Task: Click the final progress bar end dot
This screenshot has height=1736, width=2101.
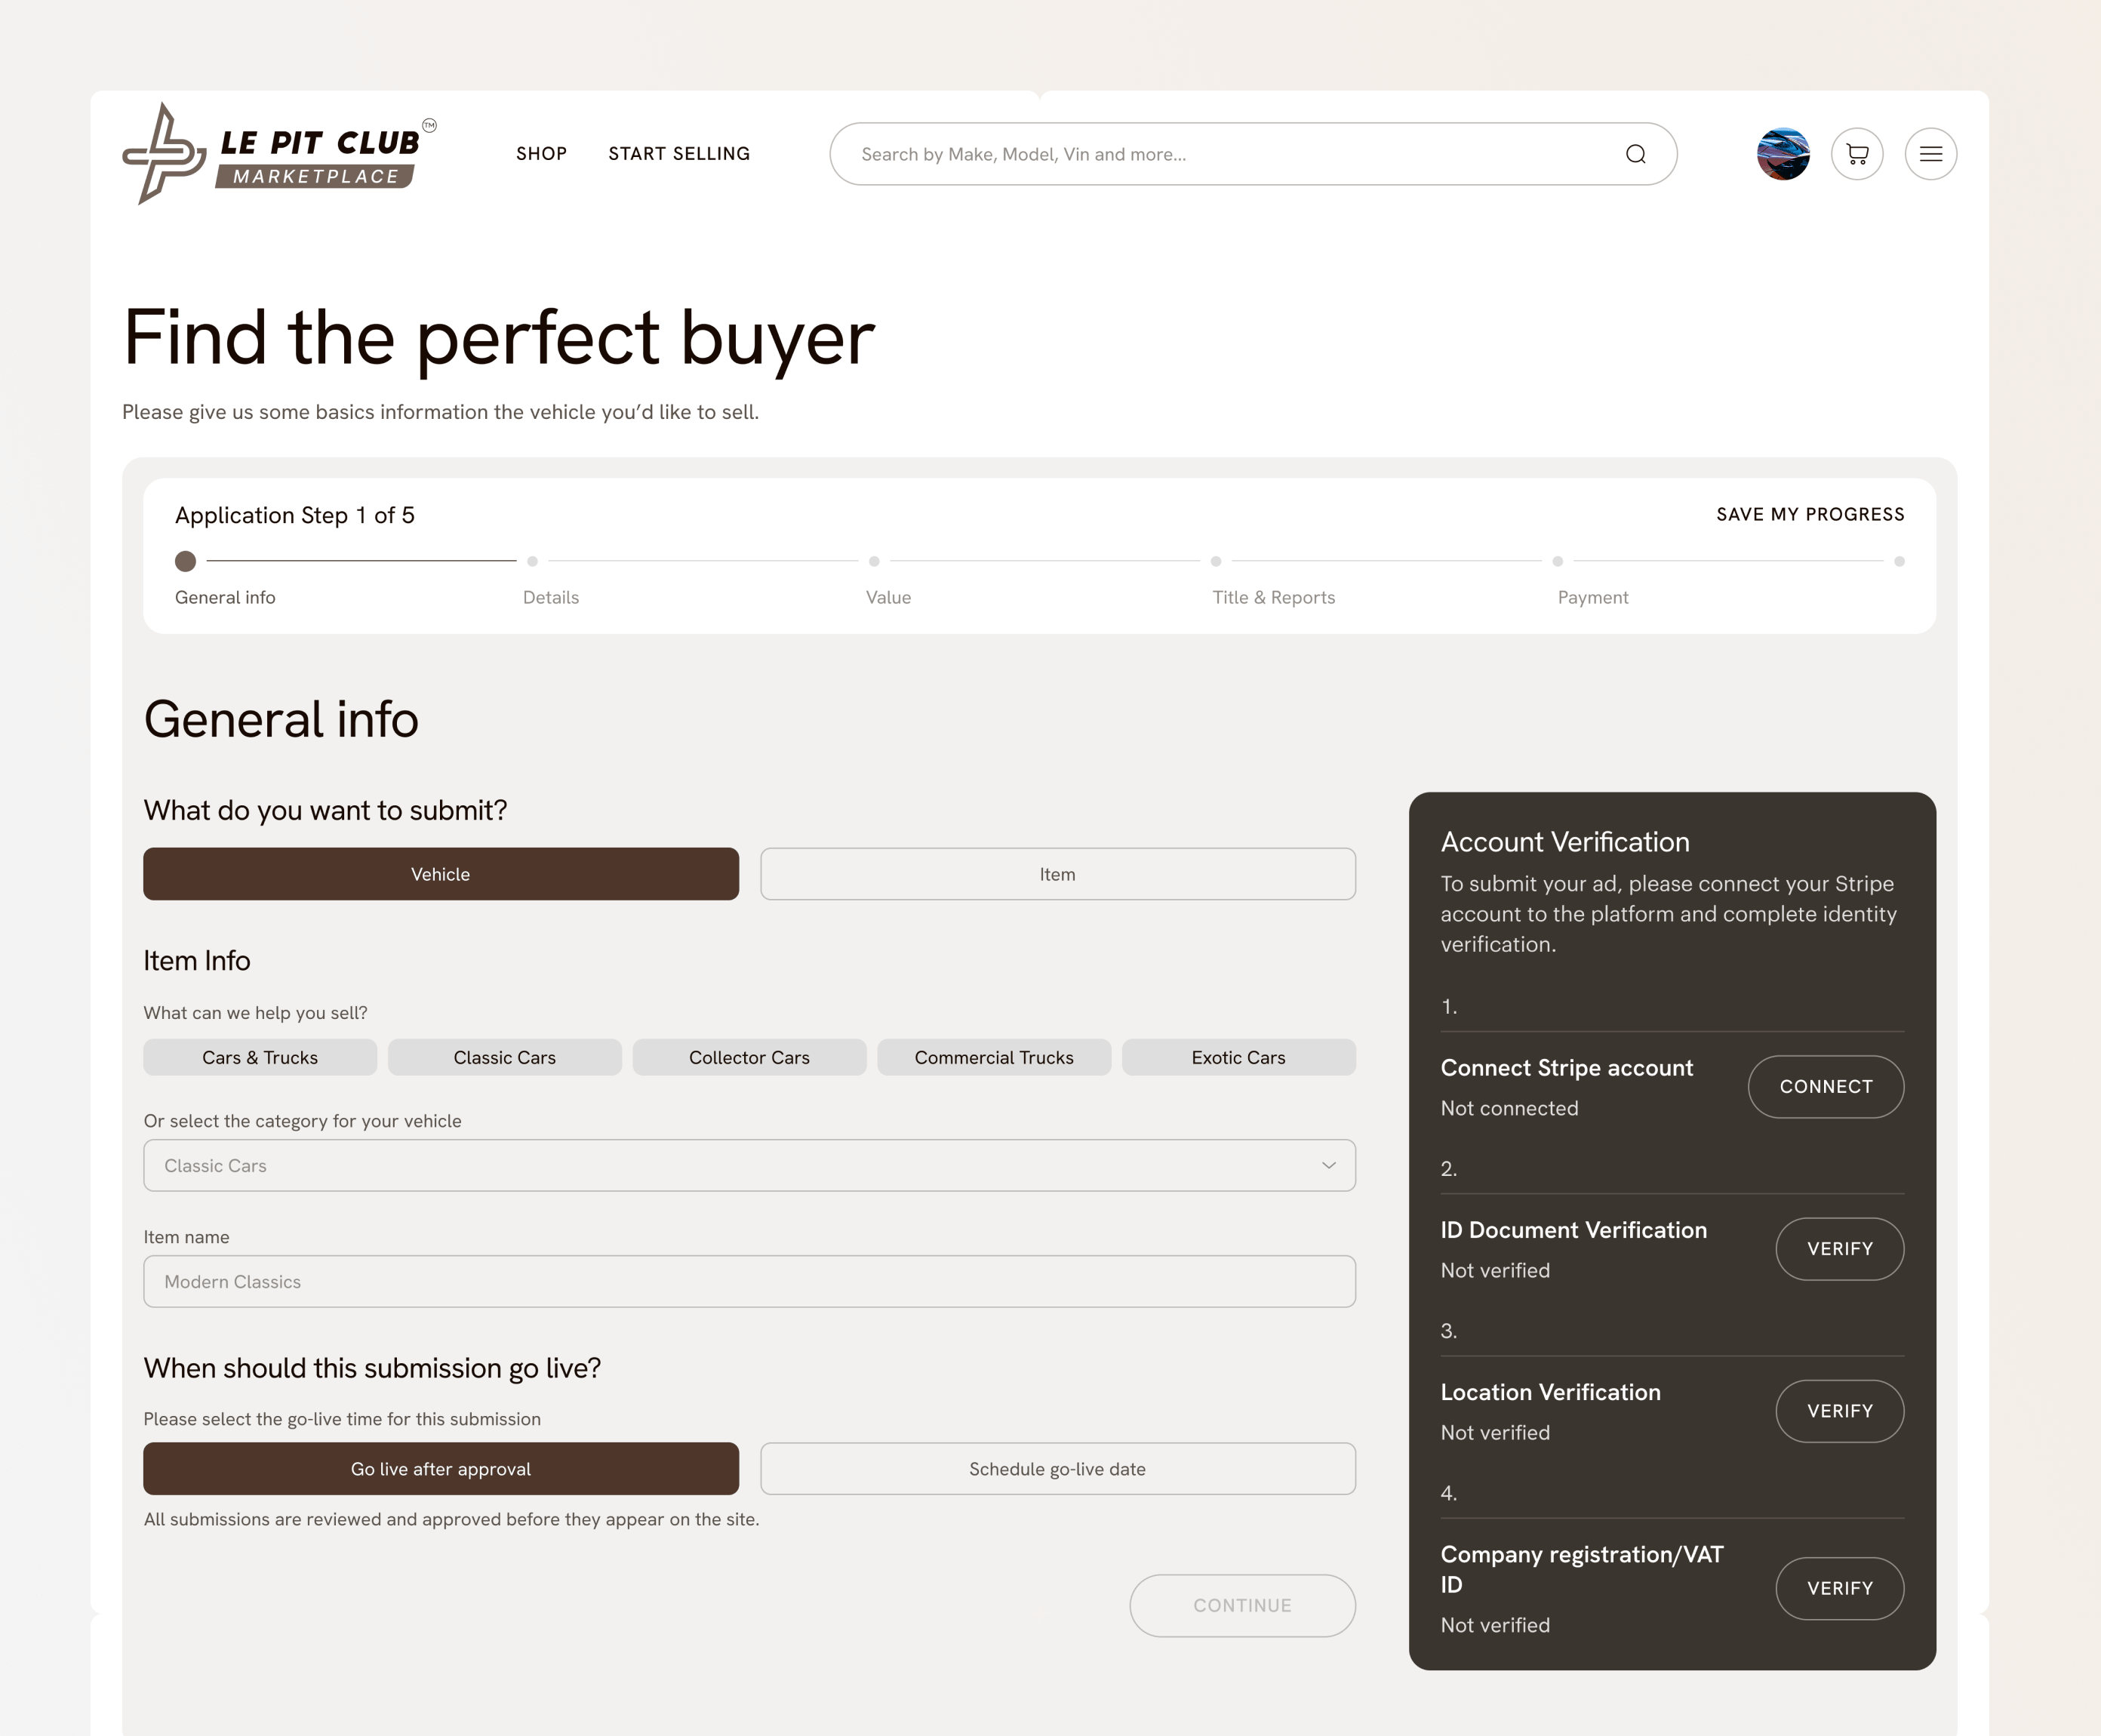Action: pos(1899,561)
